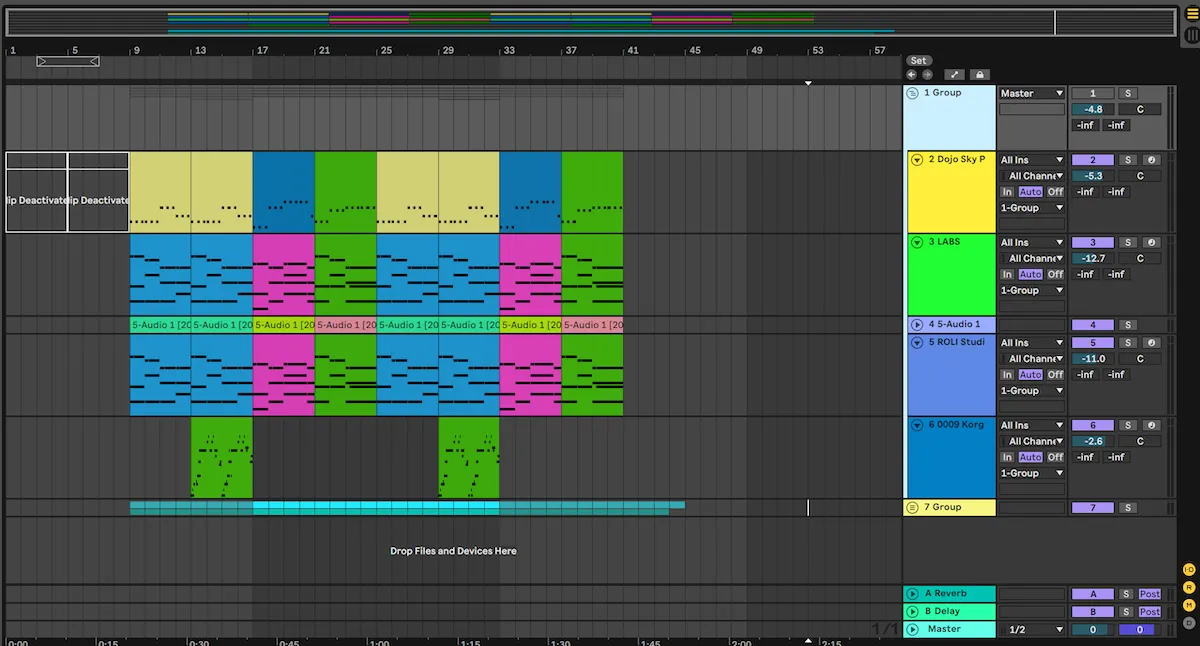The width and height of the screenshot is (1200, 646).
Task: Solo the 6 0009 Korg track
Action: (1127, 425)
